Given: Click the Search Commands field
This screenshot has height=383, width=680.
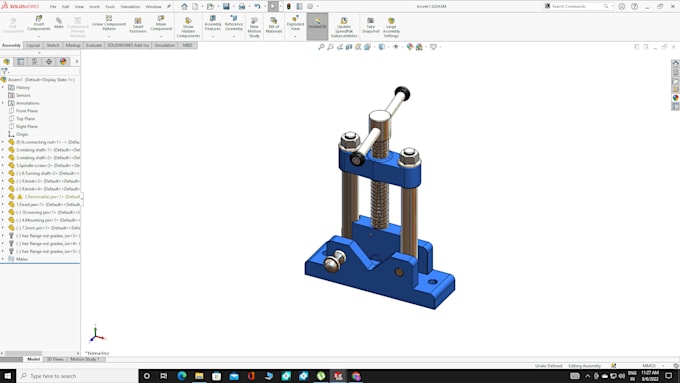Looking at the screenshot, I should pos(577,7).
